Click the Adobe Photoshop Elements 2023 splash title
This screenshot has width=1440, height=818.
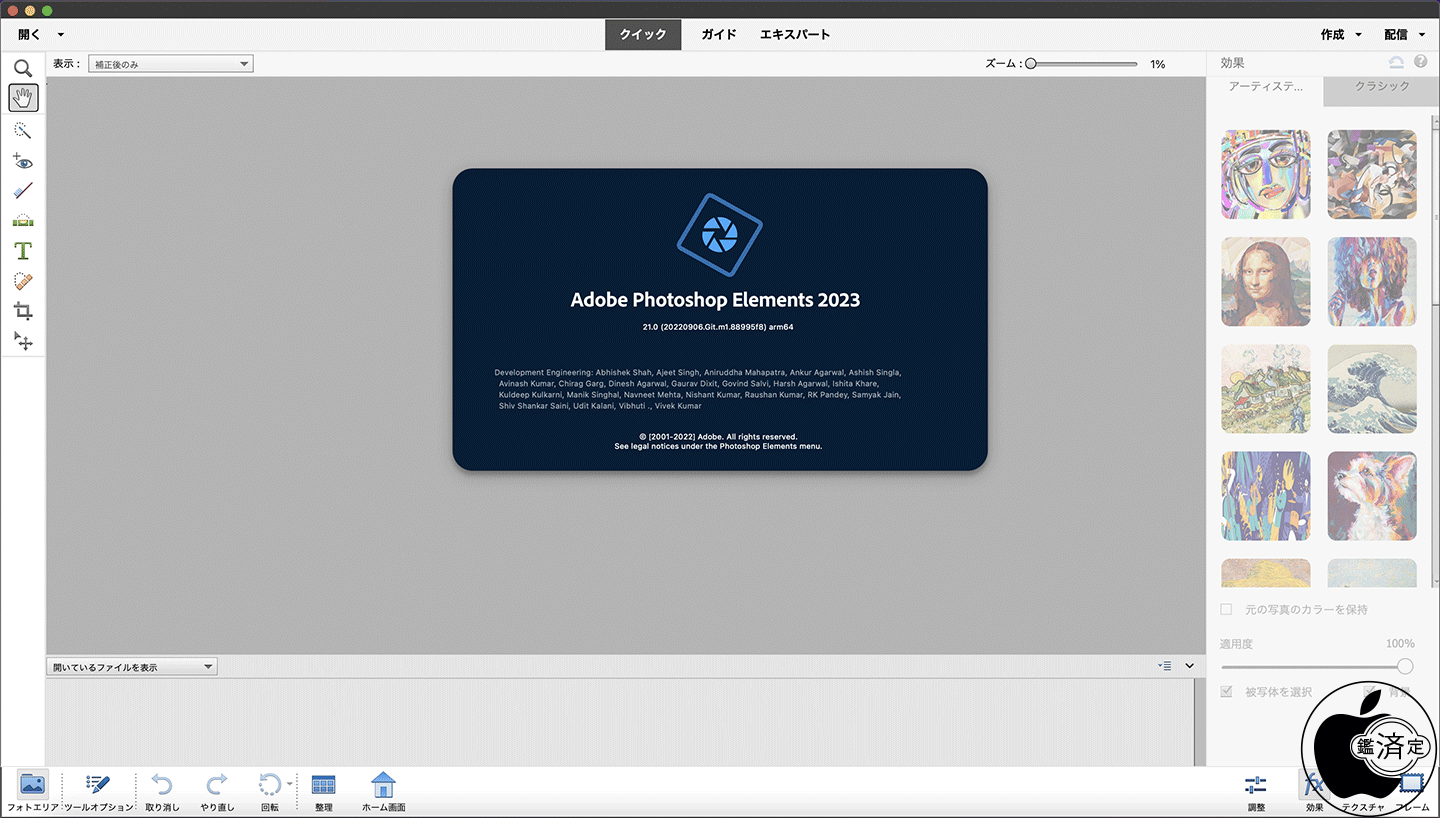(x=715, y=300)
